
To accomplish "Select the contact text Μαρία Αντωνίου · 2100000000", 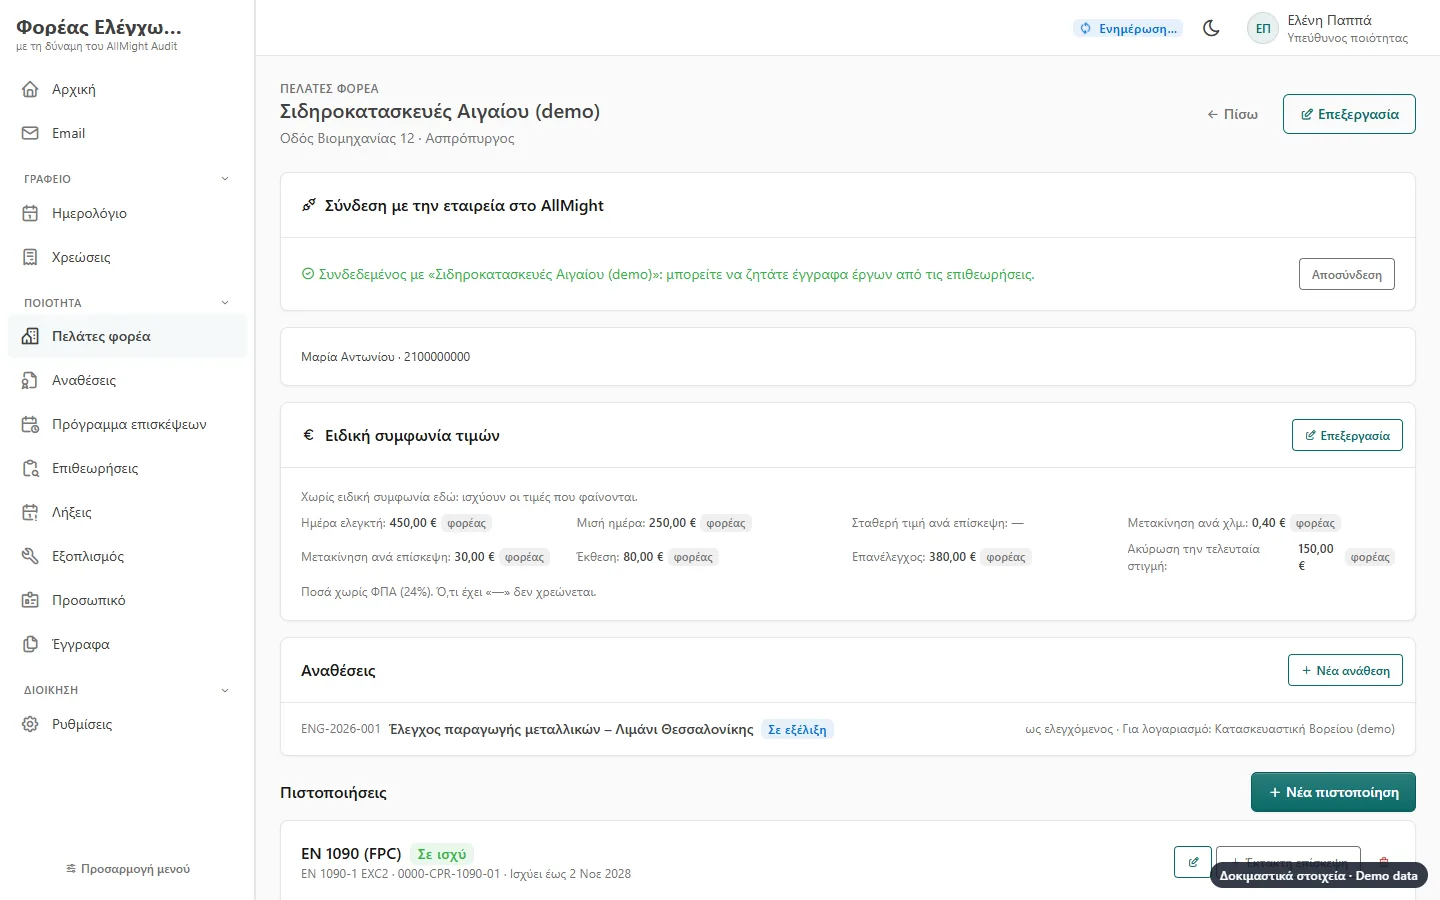I will (x=385, y=357).
